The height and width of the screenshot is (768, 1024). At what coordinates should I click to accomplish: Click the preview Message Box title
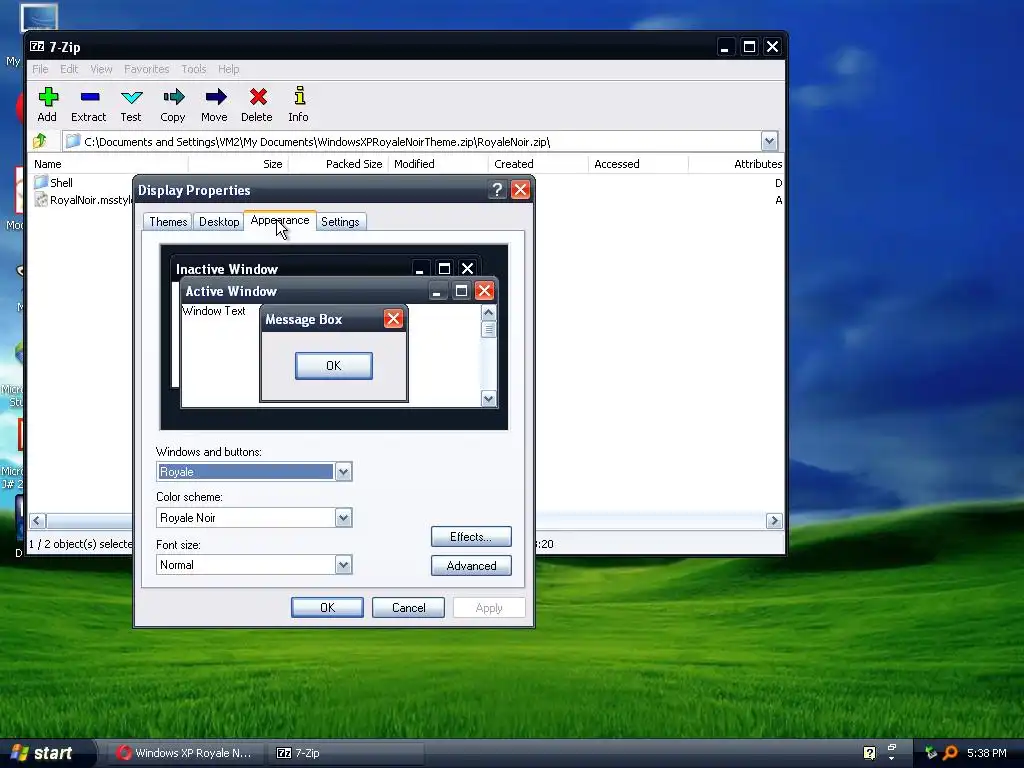coord(304,319)
